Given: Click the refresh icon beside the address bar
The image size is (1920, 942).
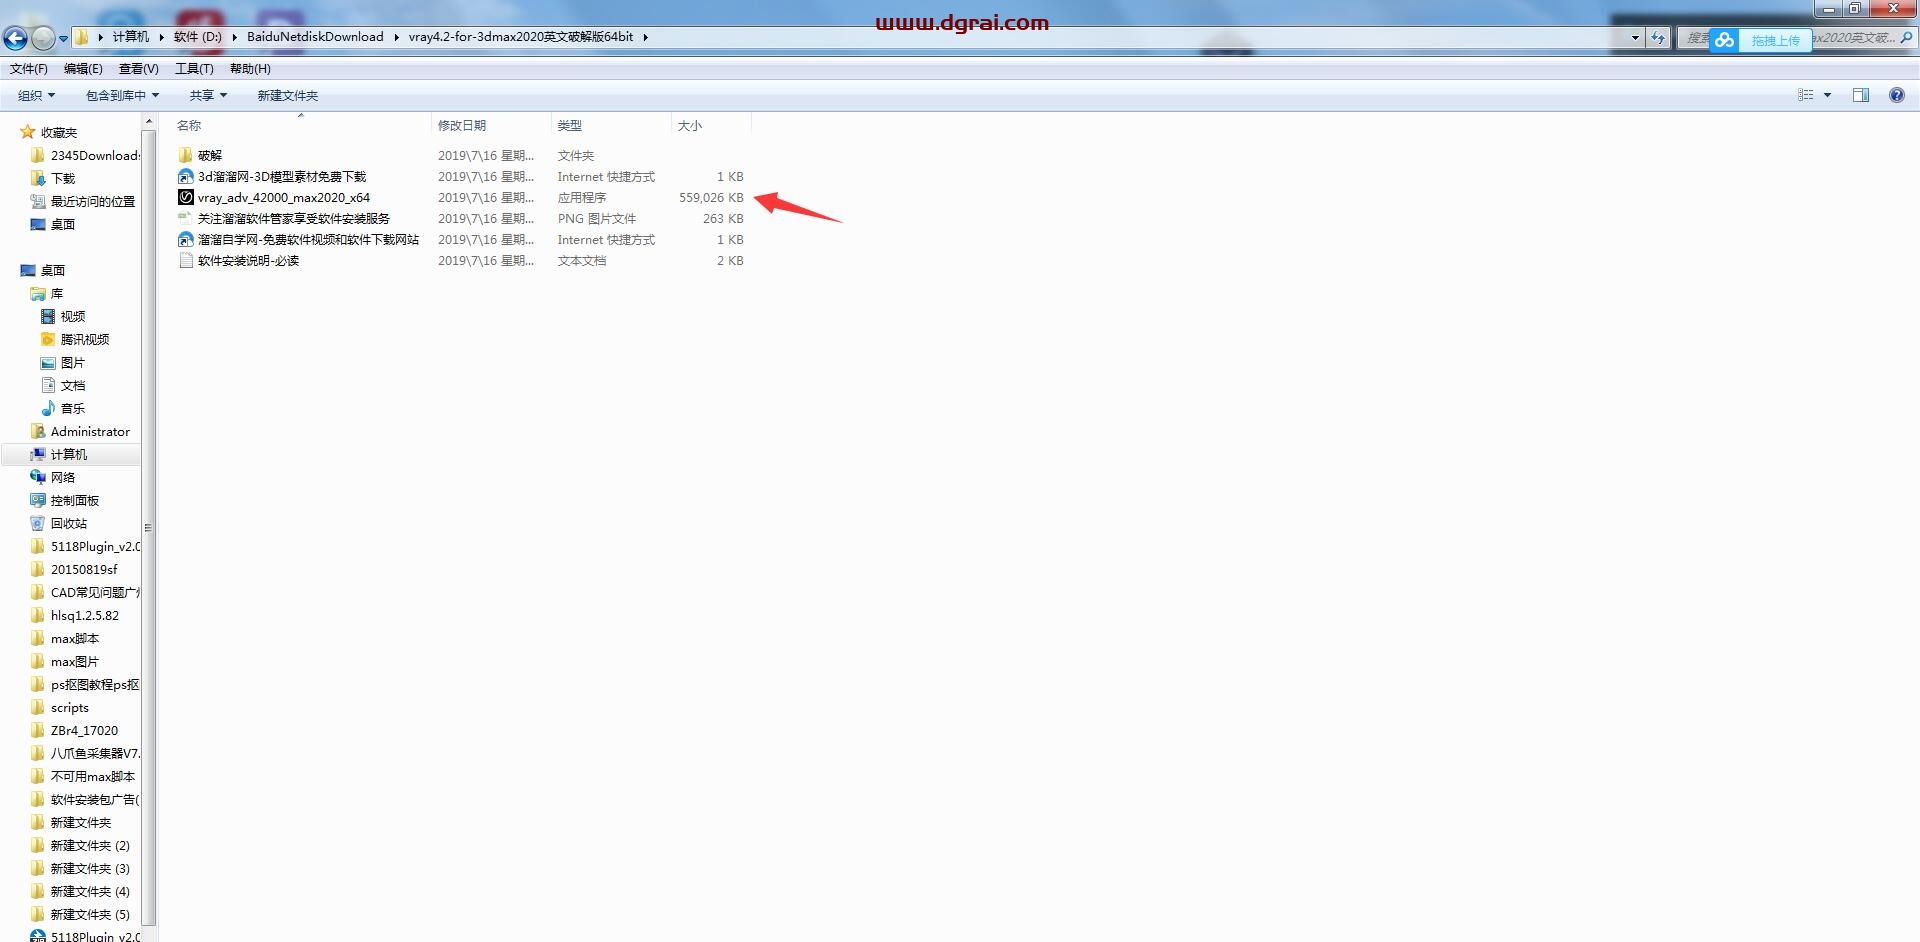Looking at the screenshot, I should coord(1658,38).
